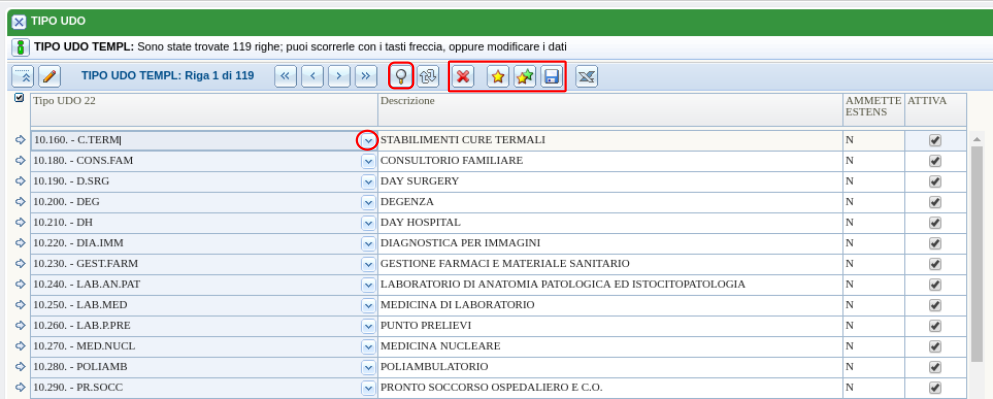Click AMMETTE ESTENS column header
Screen dimensions: 993x399
873,110
